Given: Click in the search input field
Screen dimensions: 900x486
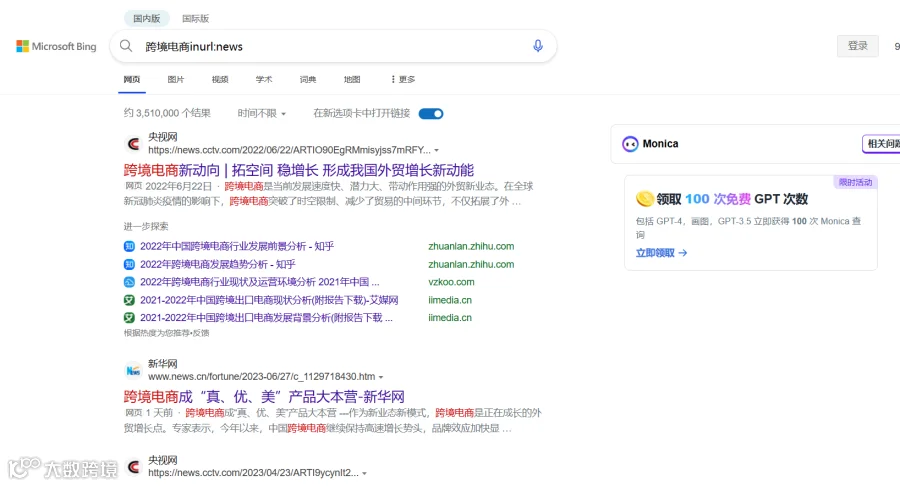Looking at the screenshot, I should (333, 46).
